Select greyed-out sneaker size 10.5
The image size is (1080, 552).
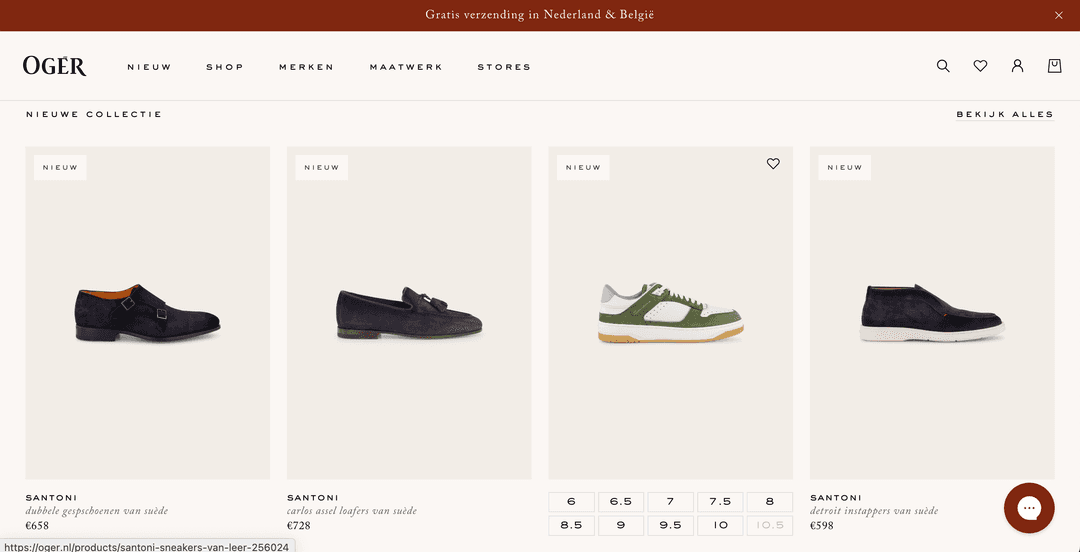(x=769, y=525)
